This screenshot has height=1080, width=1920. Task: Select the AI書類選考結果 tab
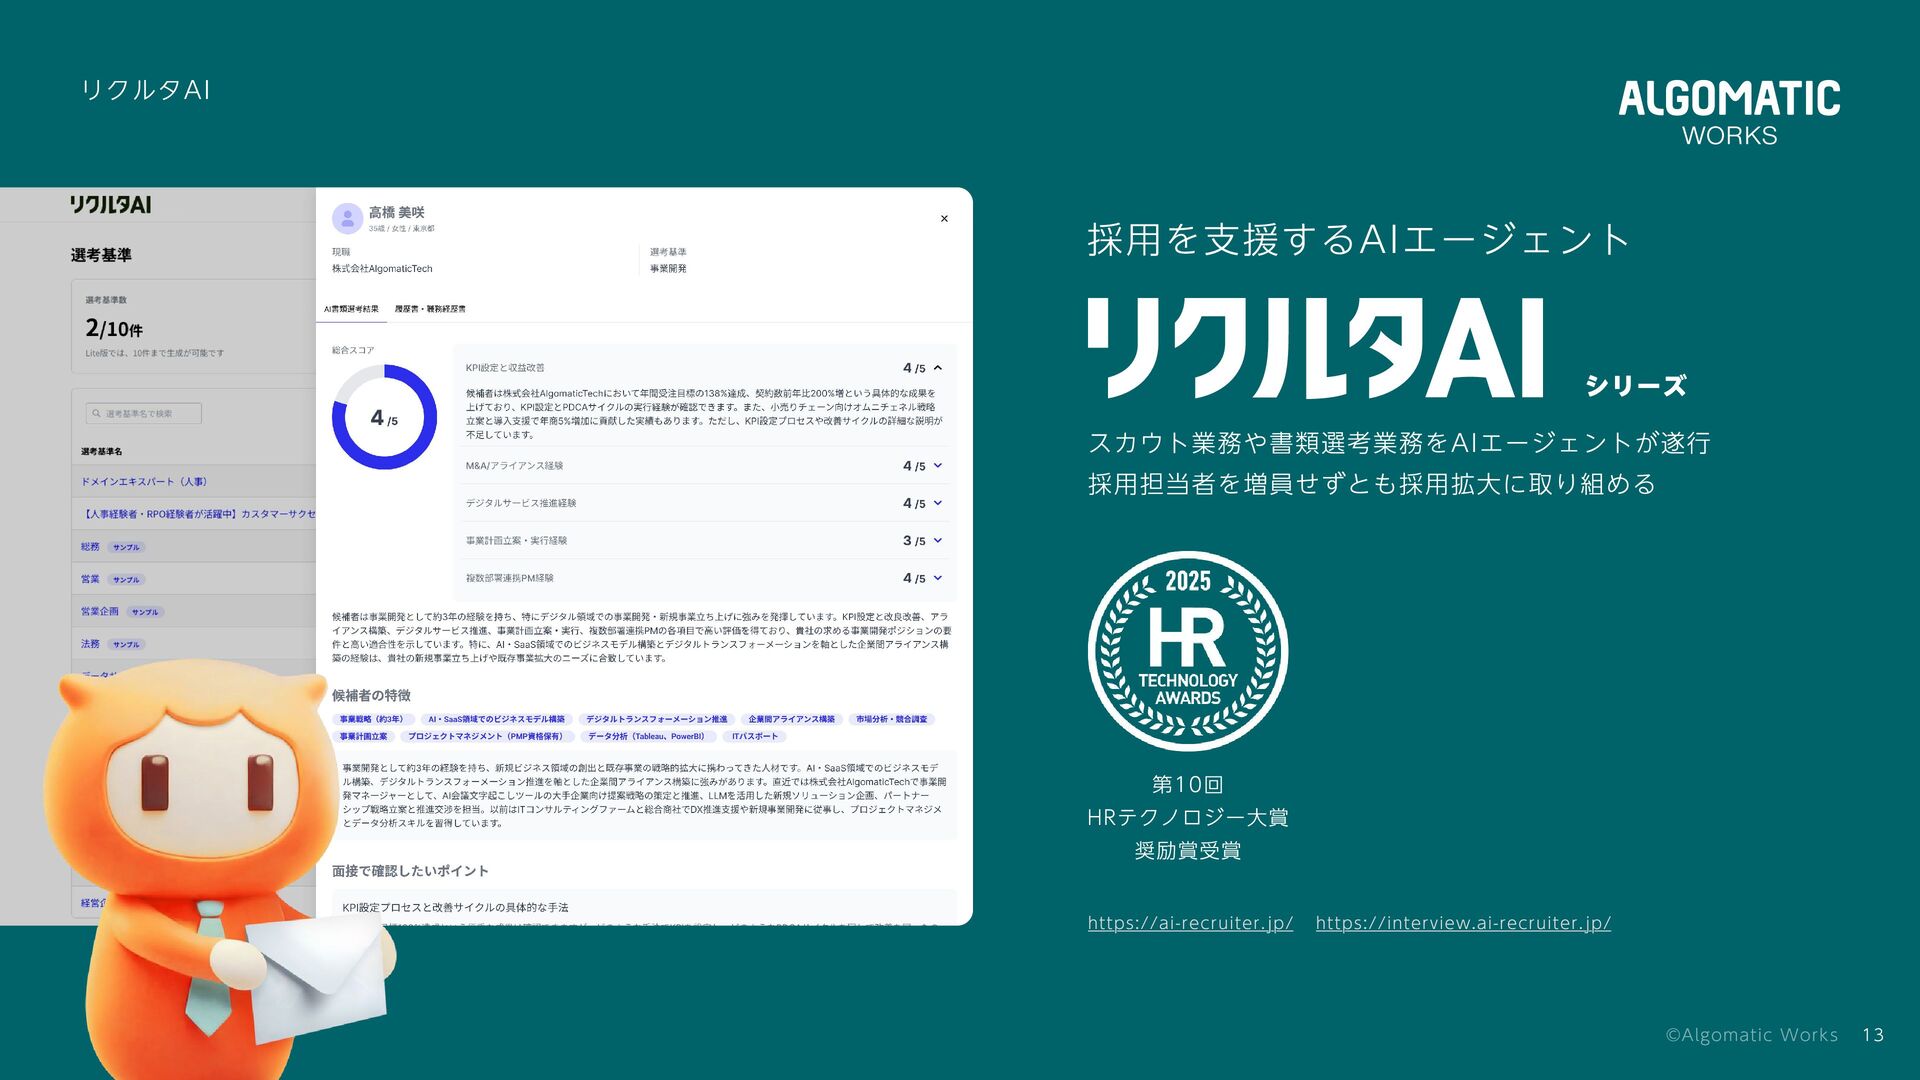[351, 309]
